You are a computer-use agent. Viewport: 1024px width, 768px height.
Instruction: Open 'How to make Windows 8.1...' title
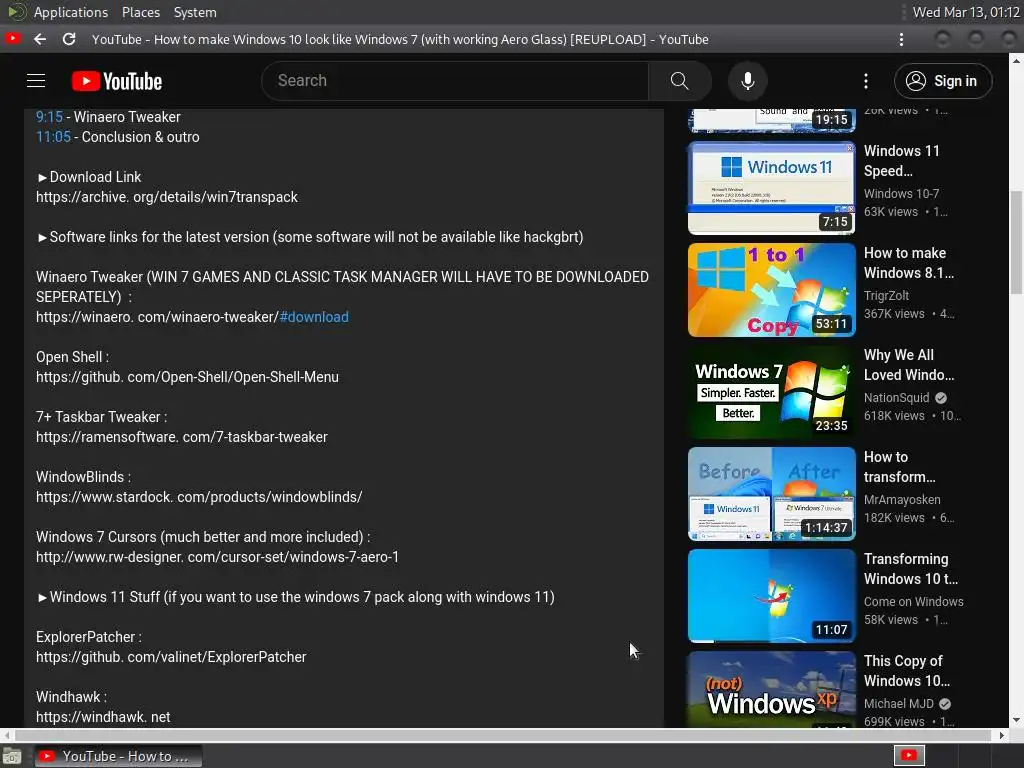[x=908, y=263]
